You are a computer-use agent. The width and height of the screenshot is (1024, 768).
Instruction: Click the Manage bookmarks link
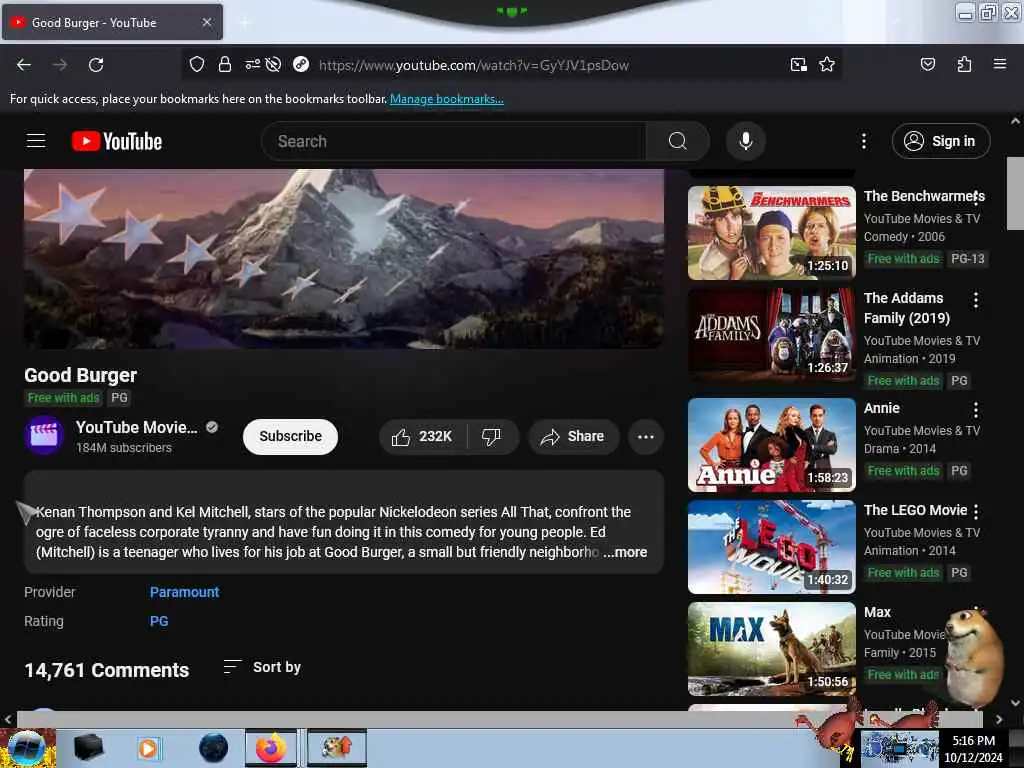447,99
